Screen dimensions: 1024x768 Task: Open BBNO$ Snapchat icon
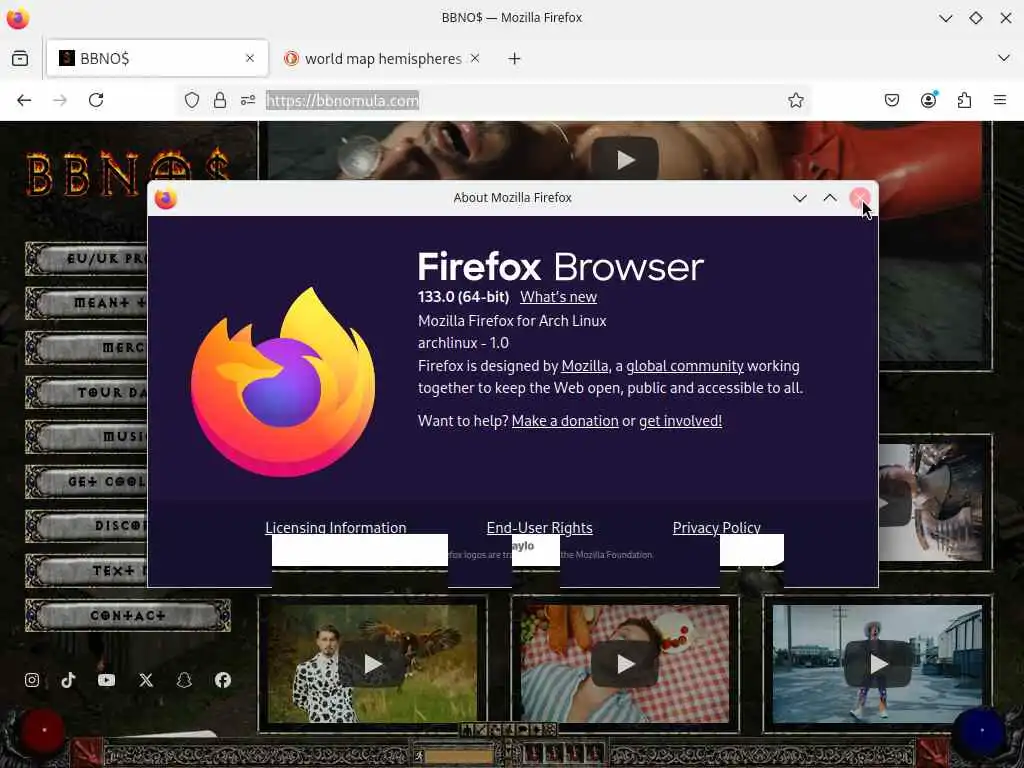point(184,680)
